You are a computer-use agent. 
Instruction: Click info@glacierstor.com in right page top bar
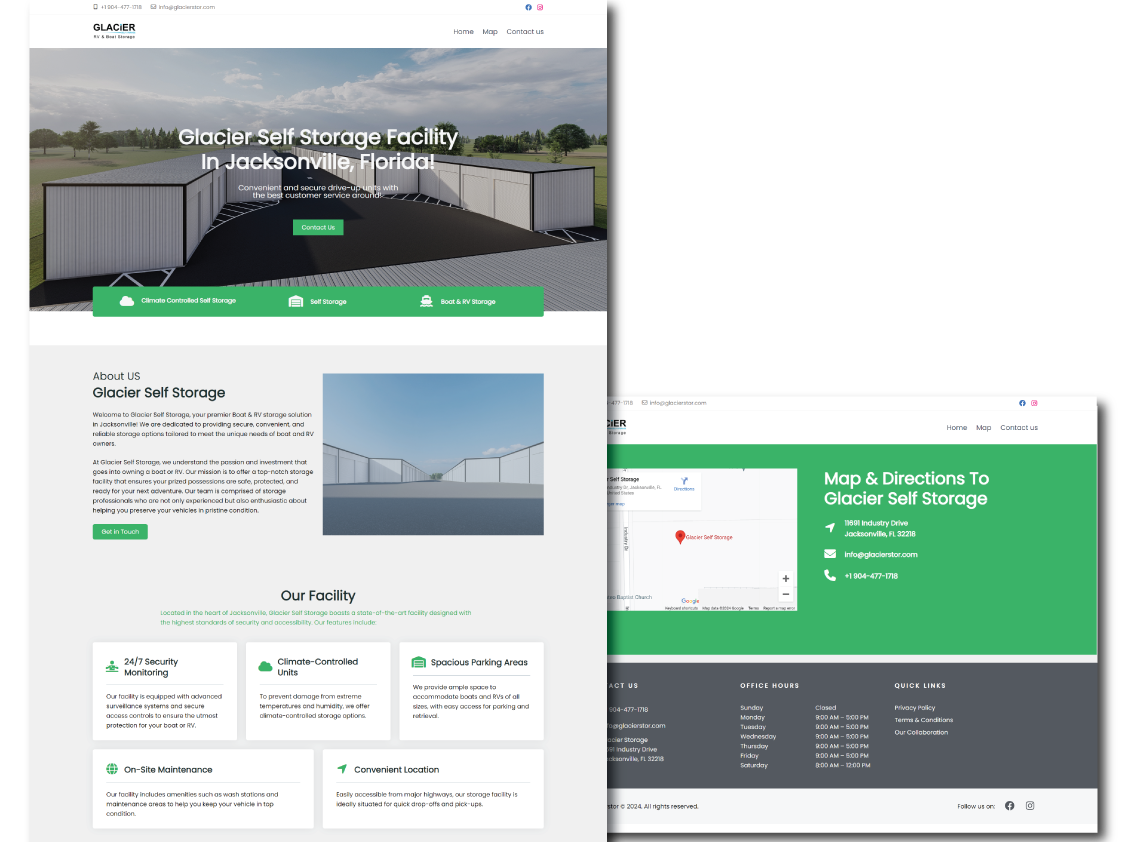coord(678,403)
